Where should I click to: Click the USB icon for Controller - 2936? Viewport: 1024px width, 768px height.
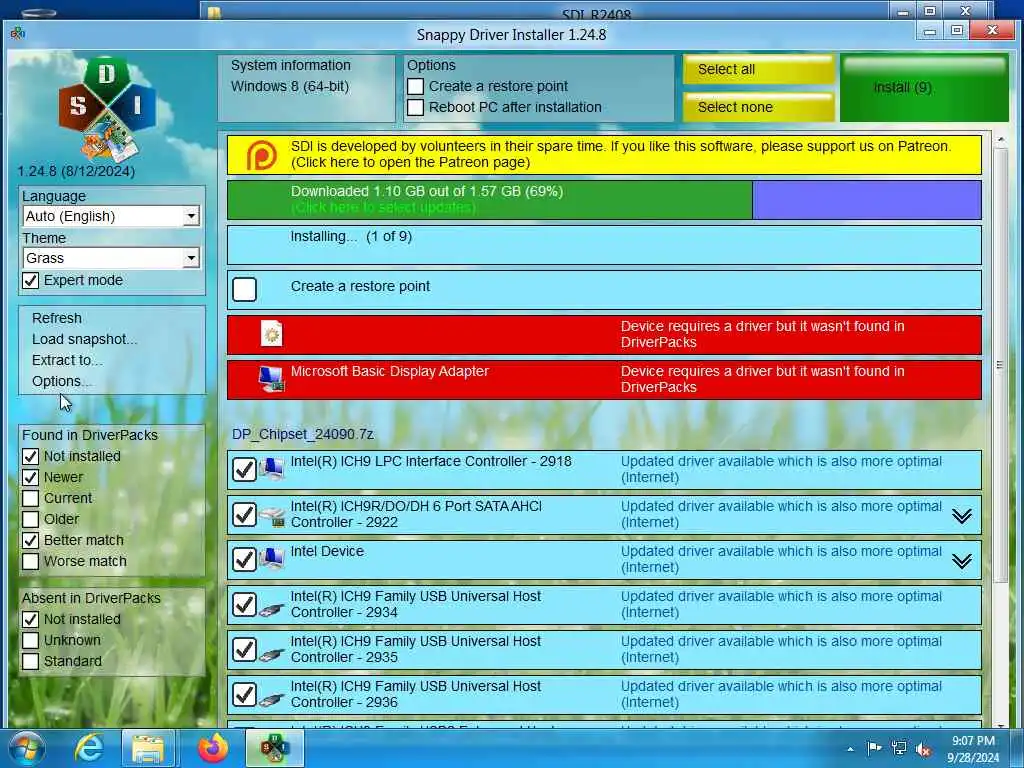(x=271, y=698)
